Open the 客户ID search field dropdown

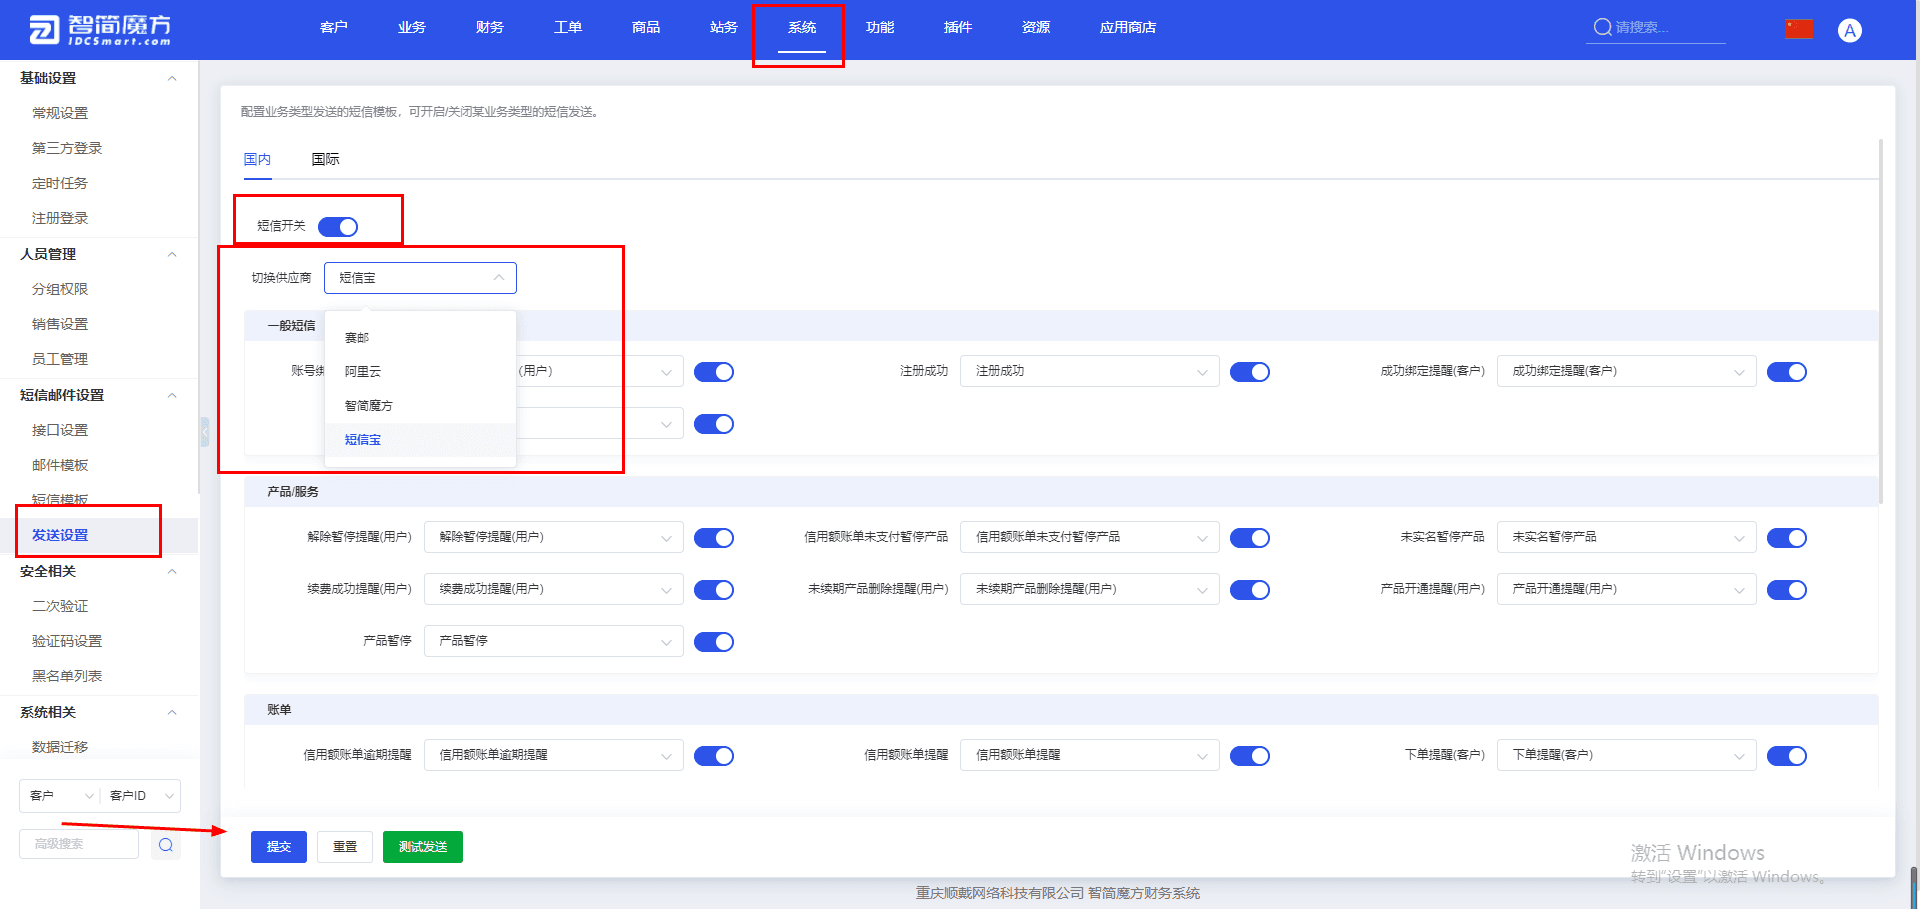[x=141, y=796]
